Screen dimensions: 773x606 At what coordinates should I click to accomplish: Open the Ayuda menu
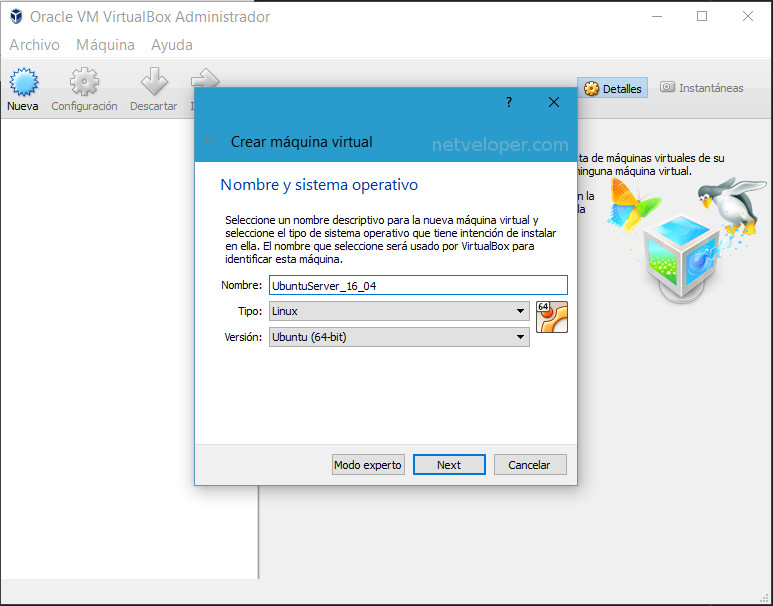coord(172,45)
